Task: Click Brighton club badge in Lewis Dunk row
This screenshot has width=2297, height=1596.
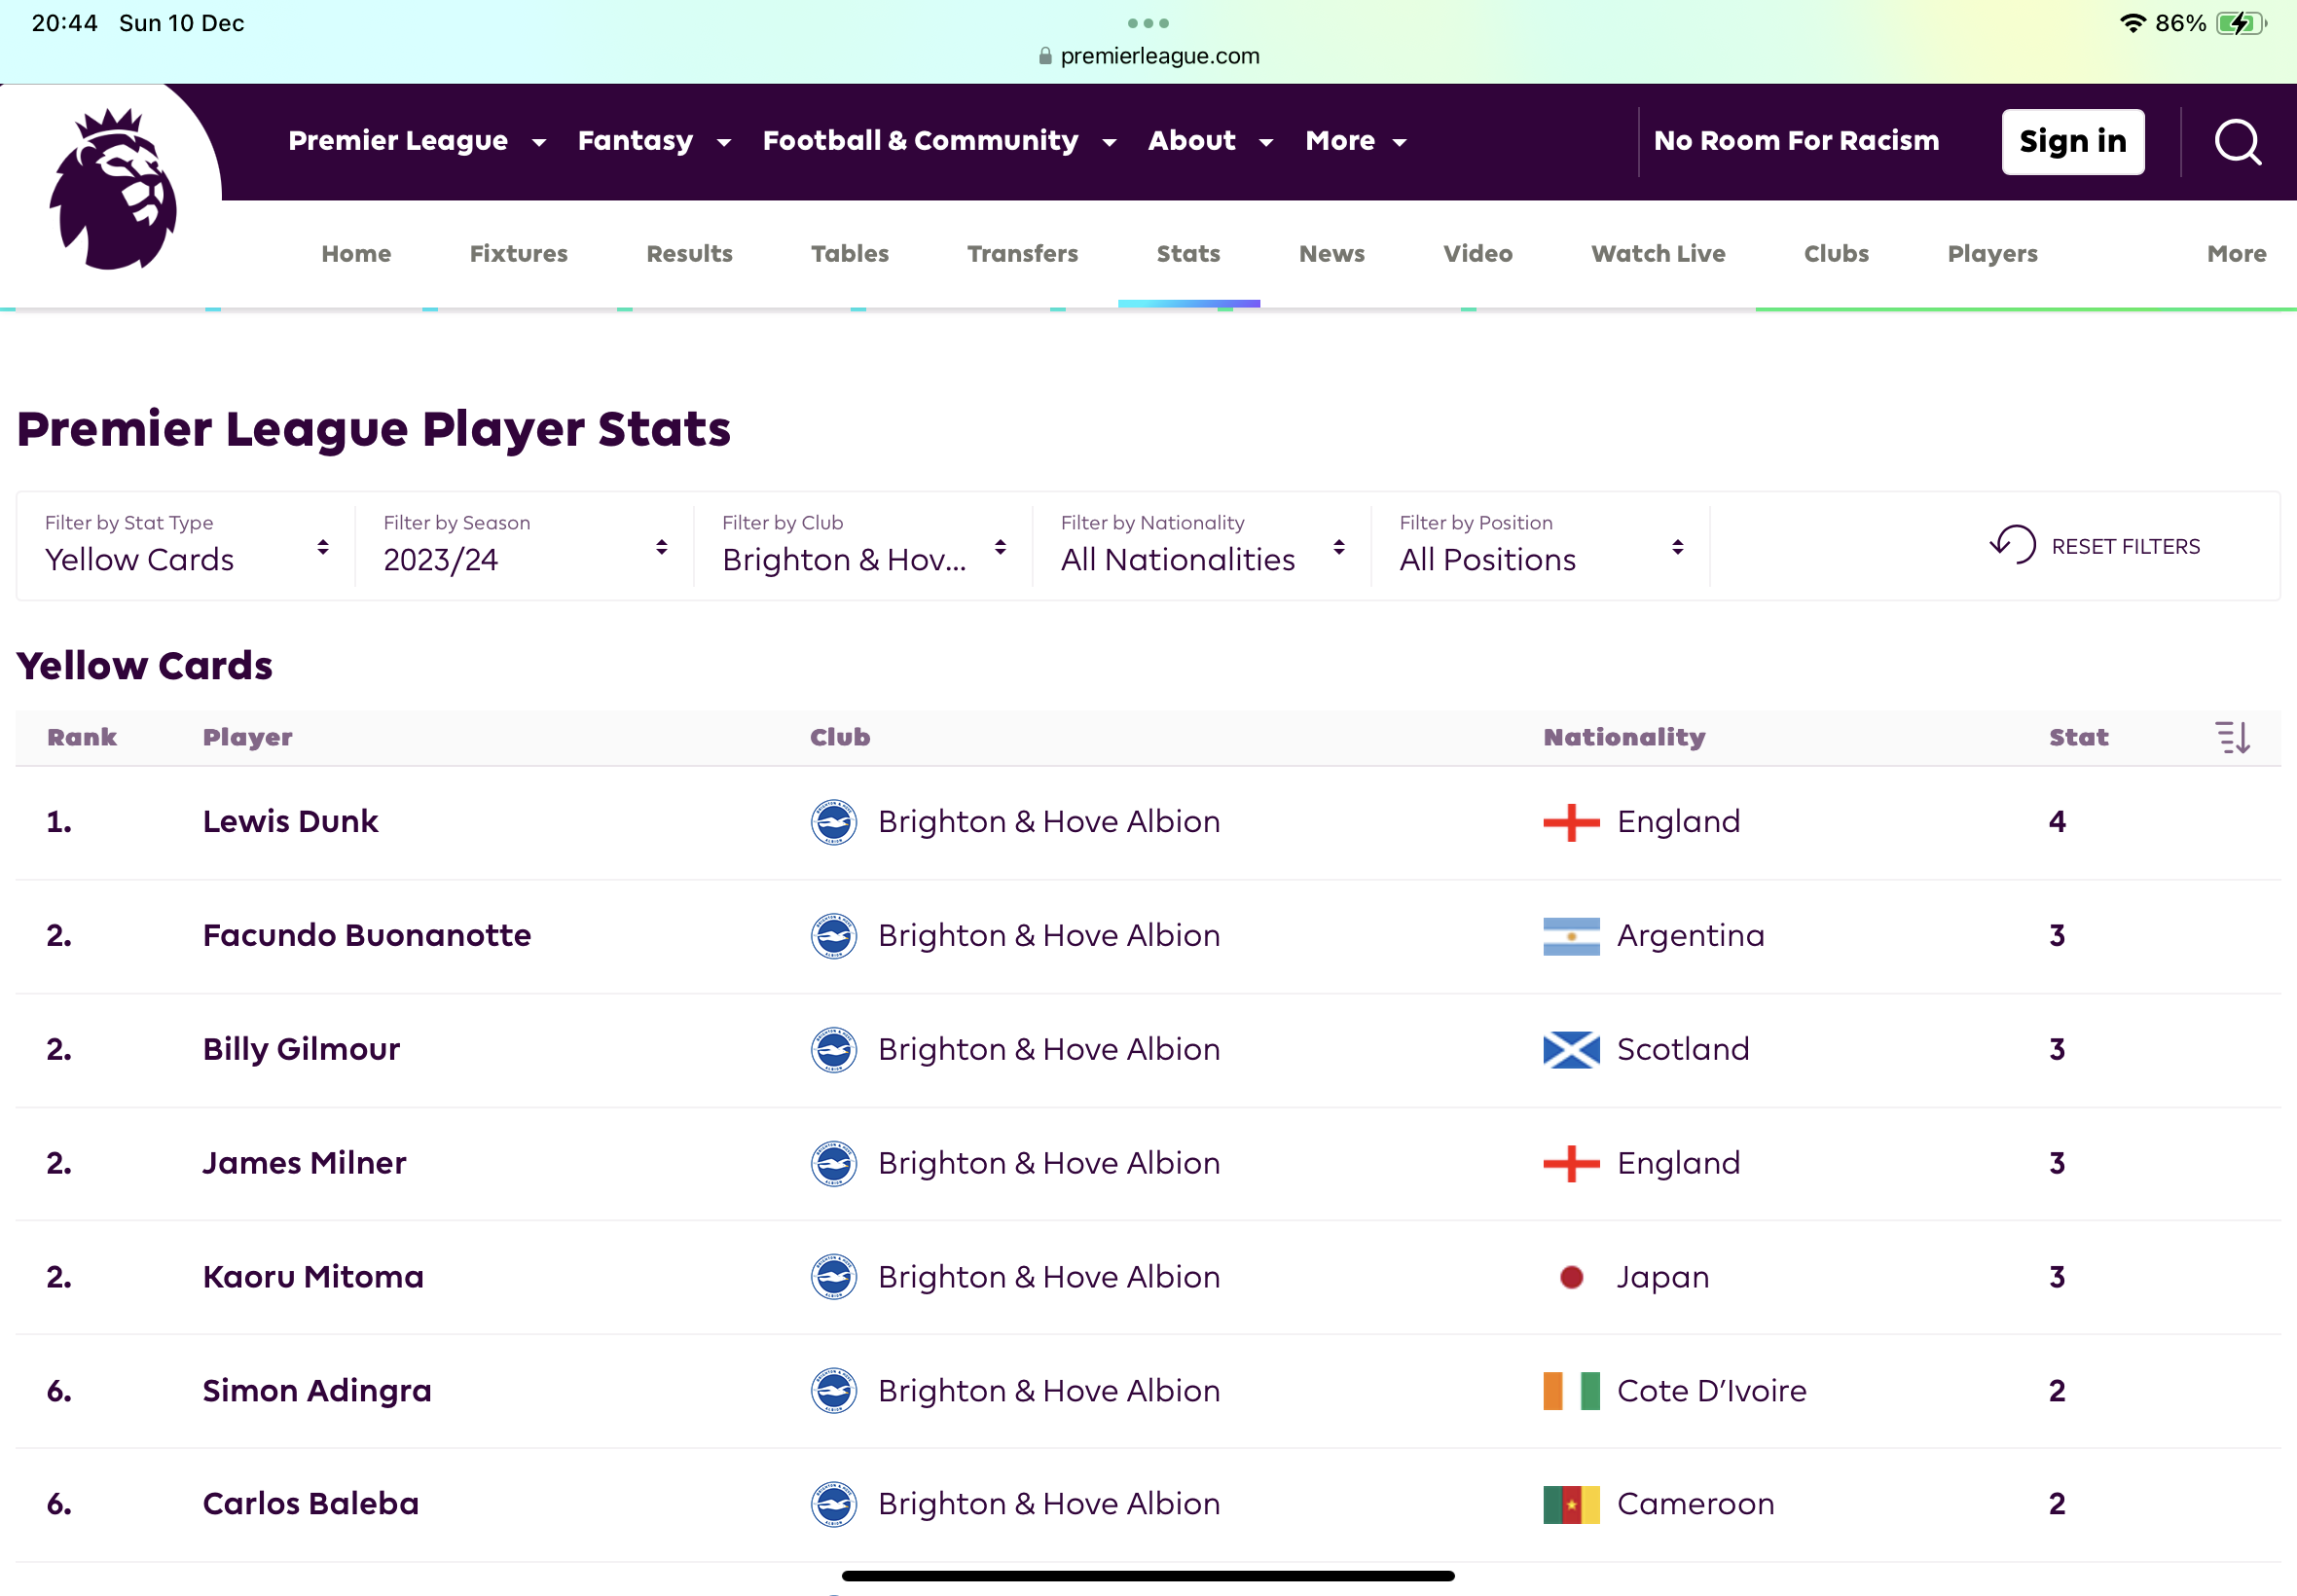Action: point(833,822)
